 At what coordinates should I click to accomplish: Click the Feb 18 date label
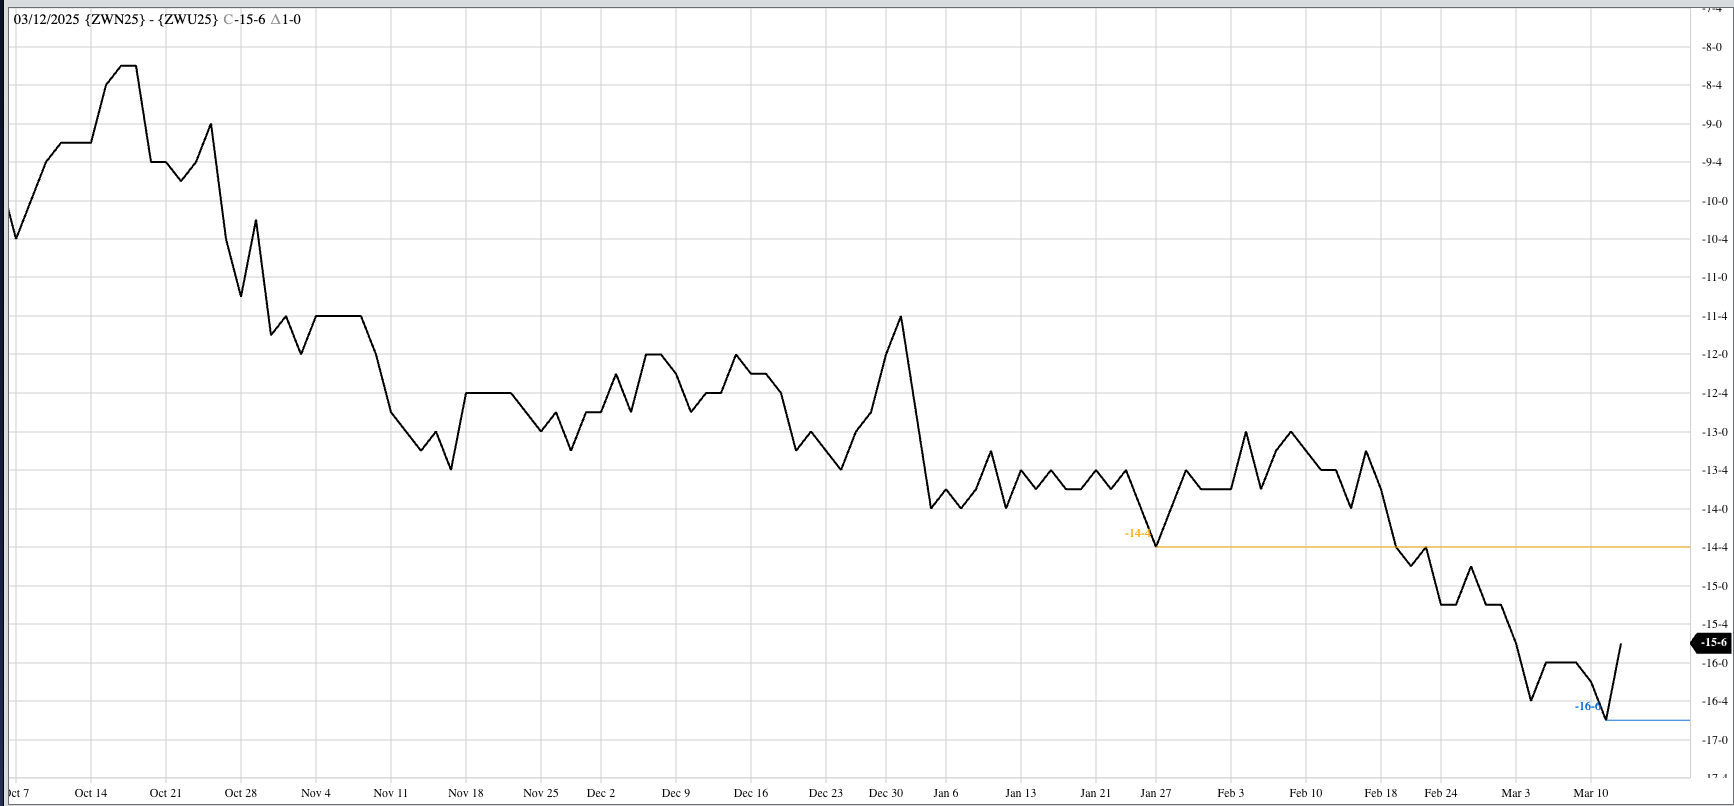pyautogui.click(x=1381, y=793)
